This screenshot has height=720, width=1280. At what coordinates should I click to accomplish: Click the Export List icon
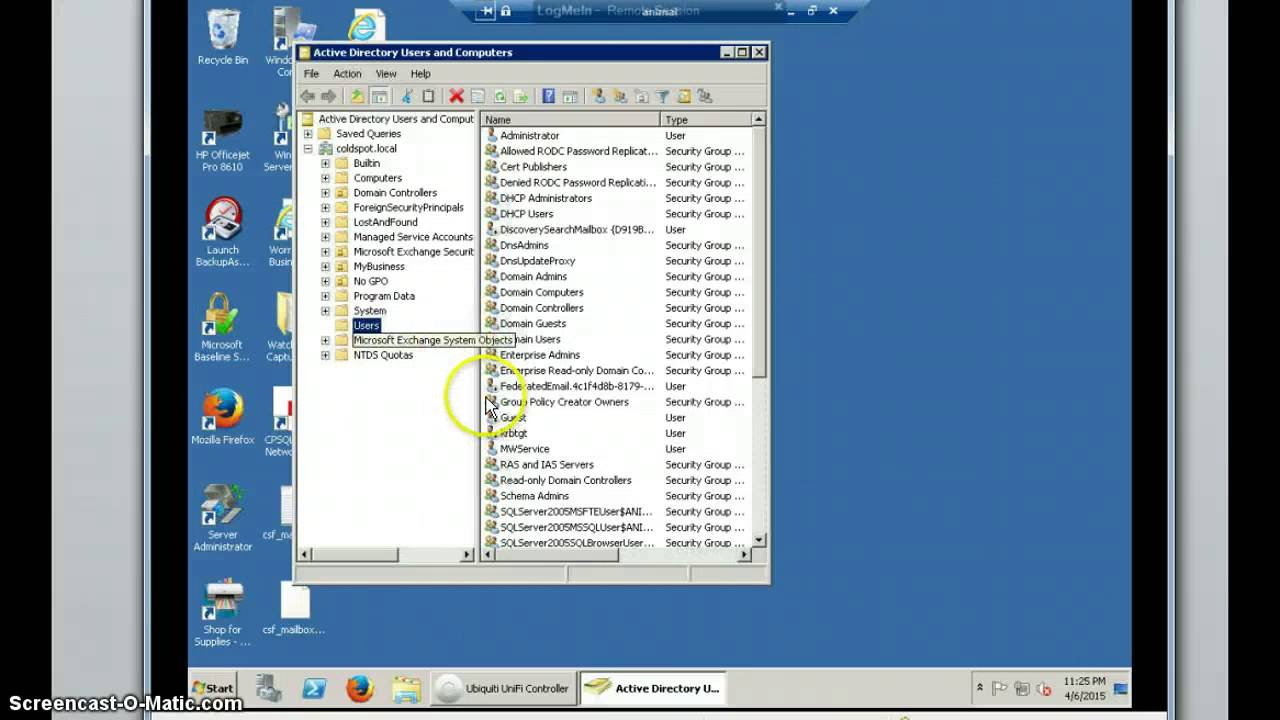tap(520, 96)
